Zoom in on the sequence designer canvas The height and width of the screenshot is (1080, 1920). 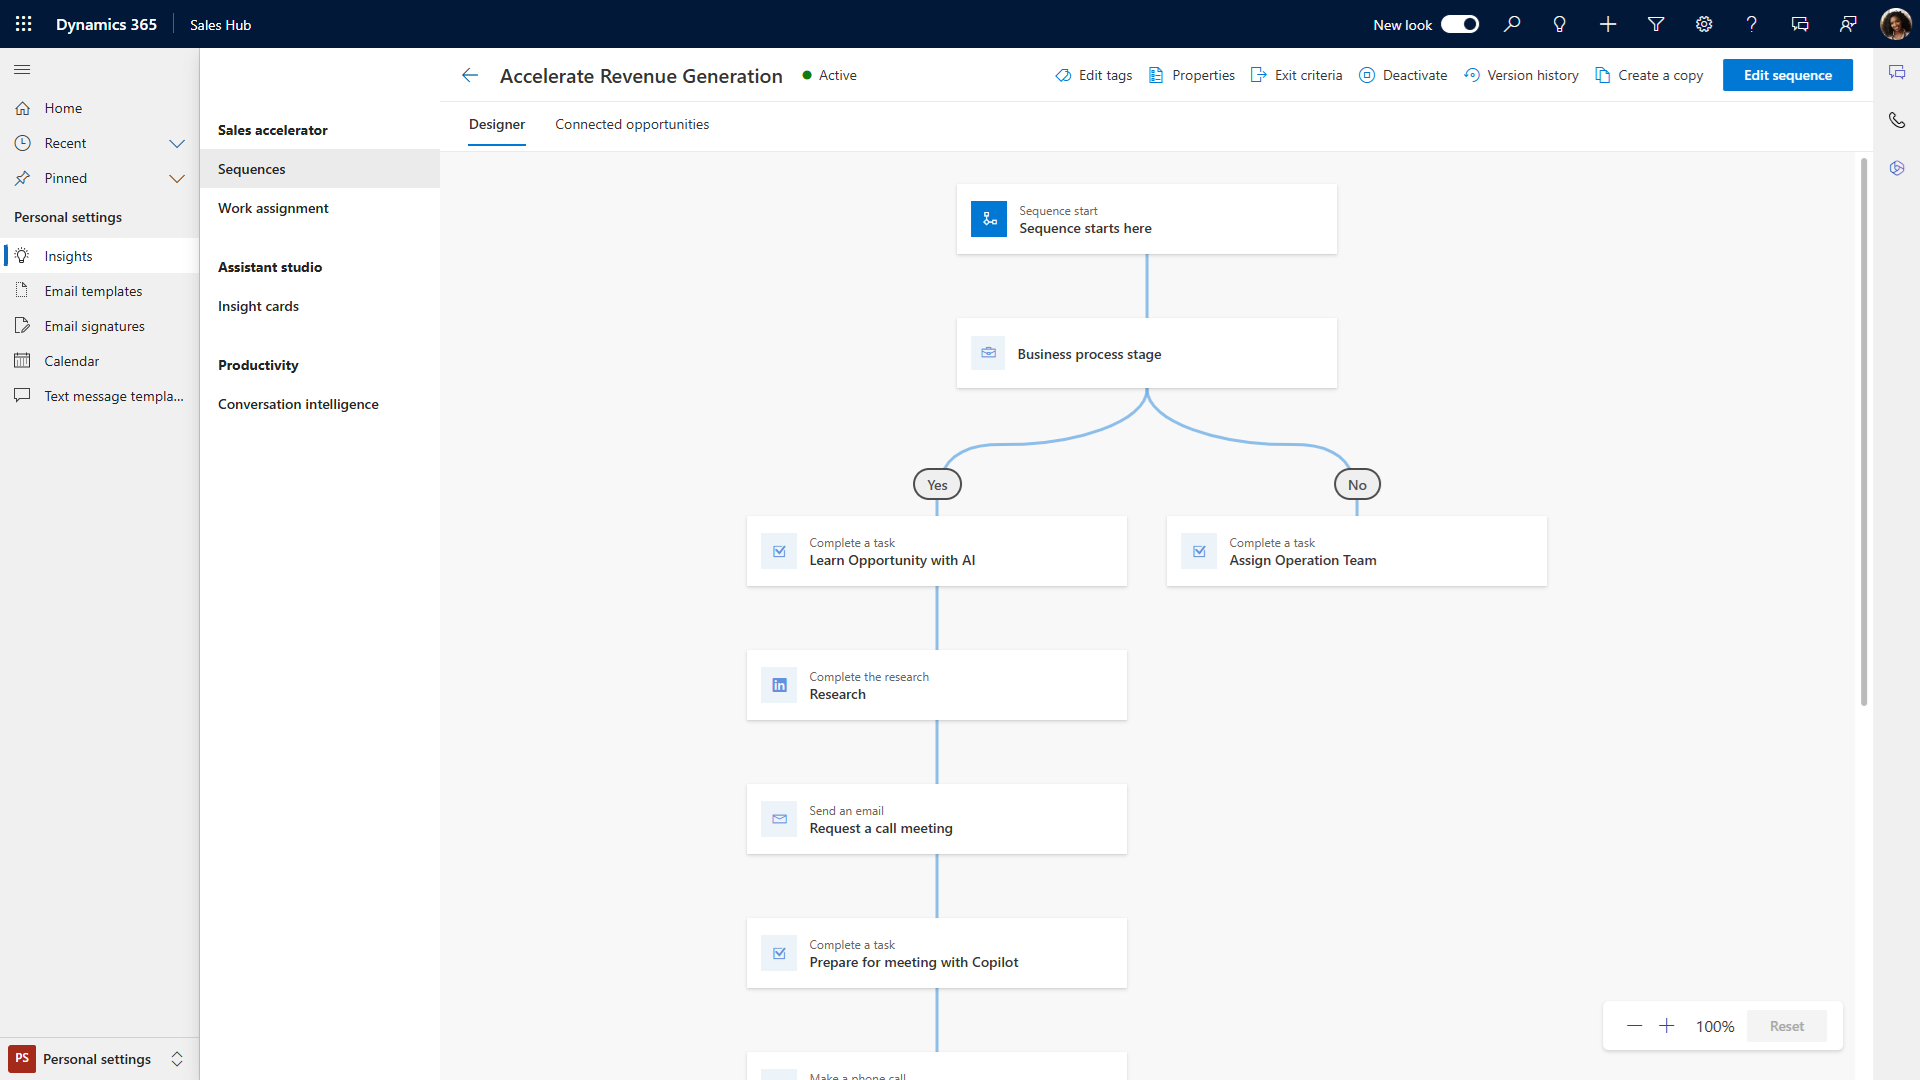(1667, 1026)
